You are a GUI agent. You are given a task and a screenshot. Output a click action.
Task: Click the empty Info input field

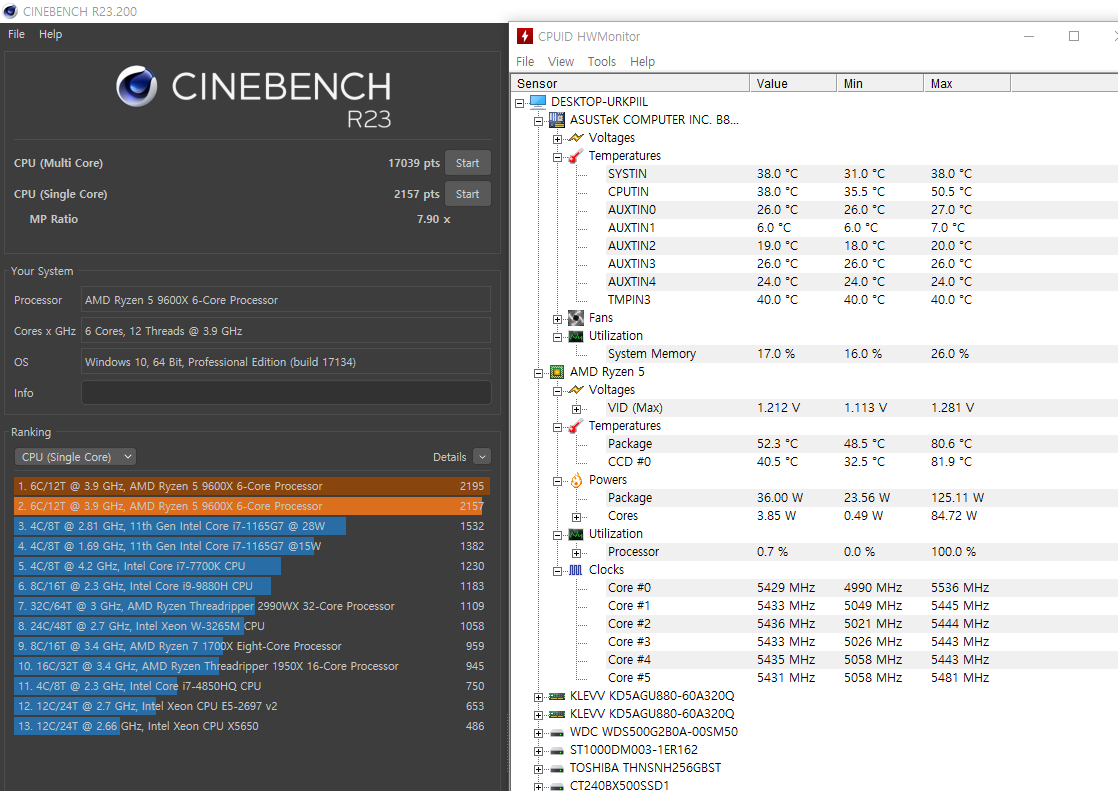pyautogui.click(x=286, y=393)
